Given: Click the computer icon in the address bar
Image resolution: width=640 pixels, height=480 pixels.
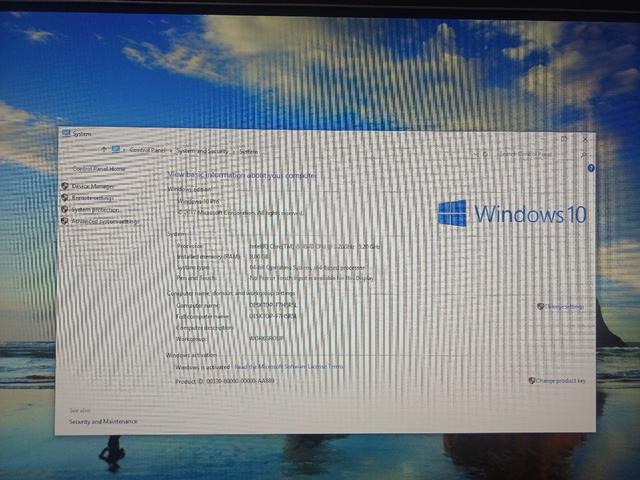Looking at the screenshot, I should [x=116, y=149].
